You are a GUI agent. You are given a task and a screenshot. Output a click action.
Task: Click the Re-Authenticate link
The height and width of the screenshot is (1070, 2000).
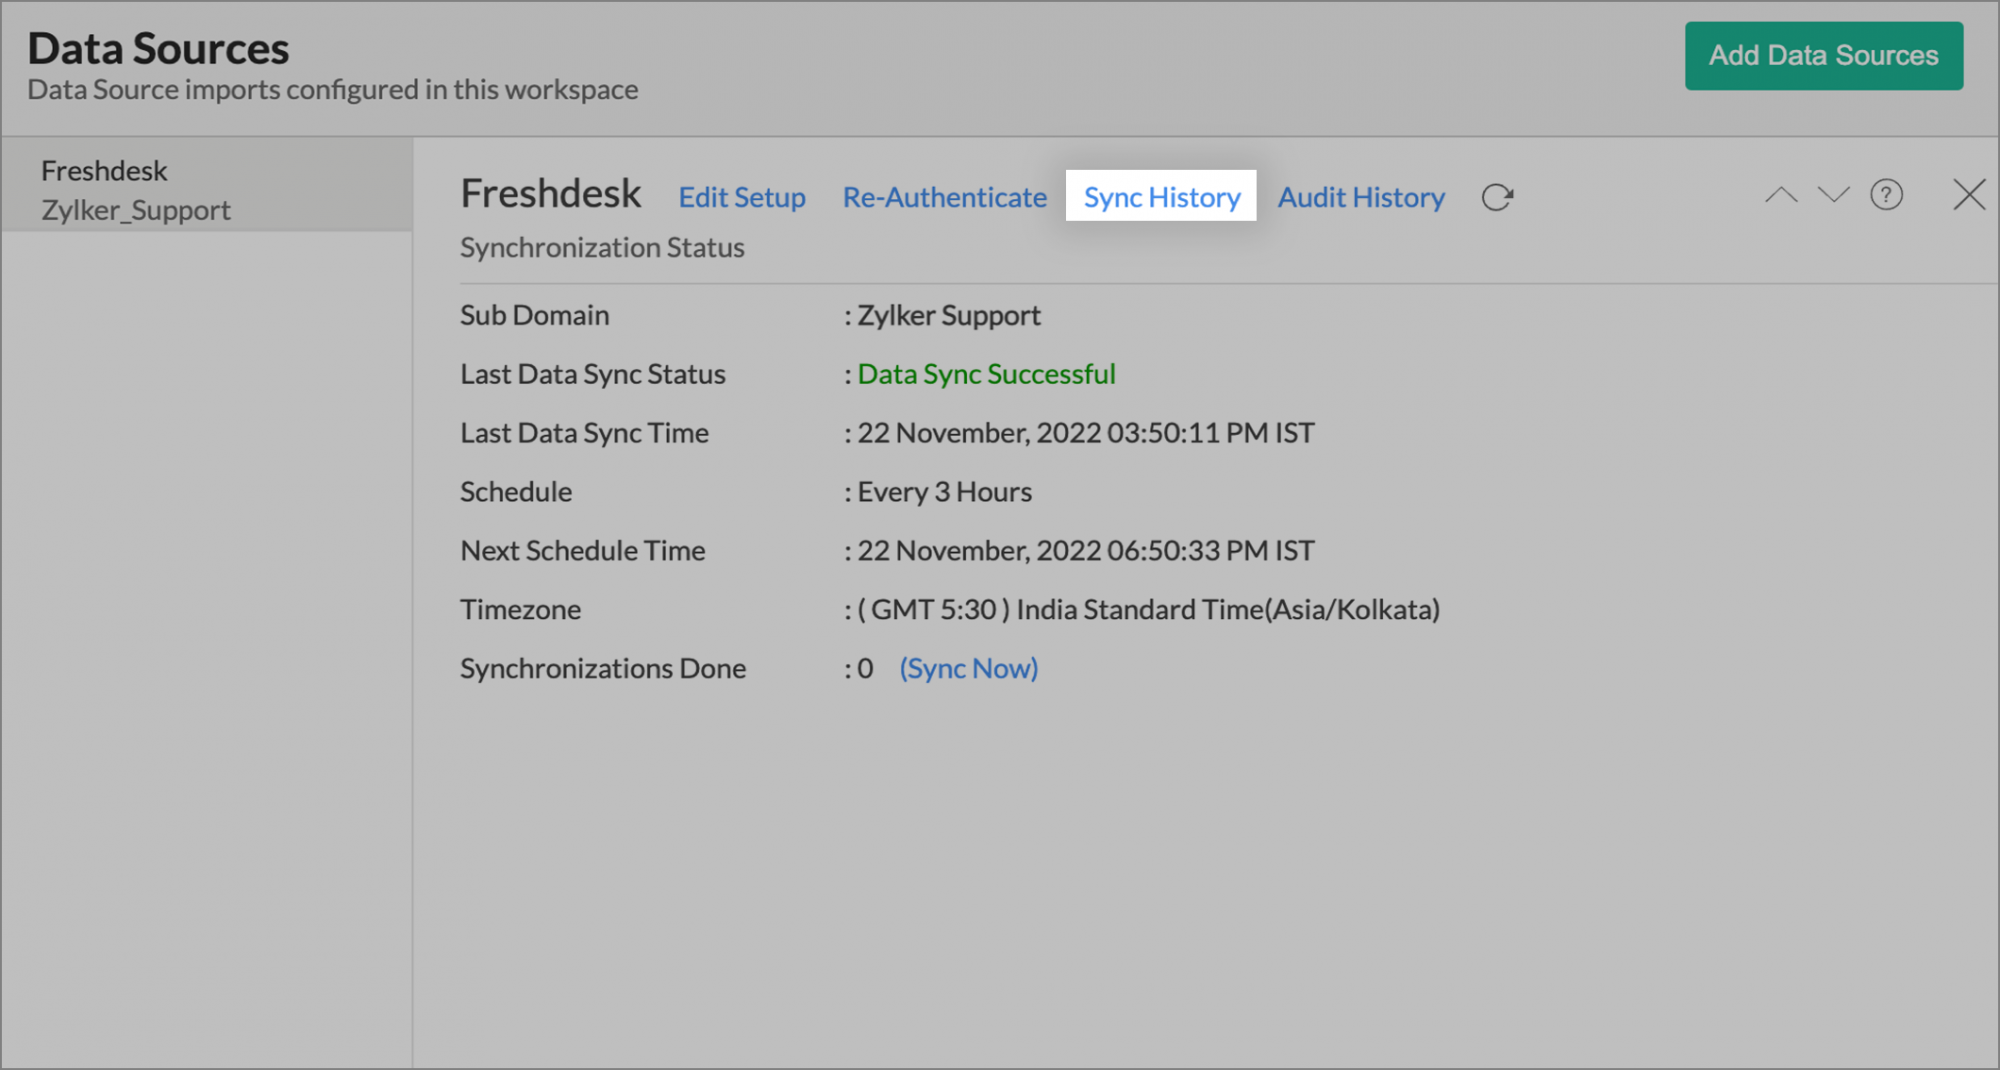tap(944, 197)
